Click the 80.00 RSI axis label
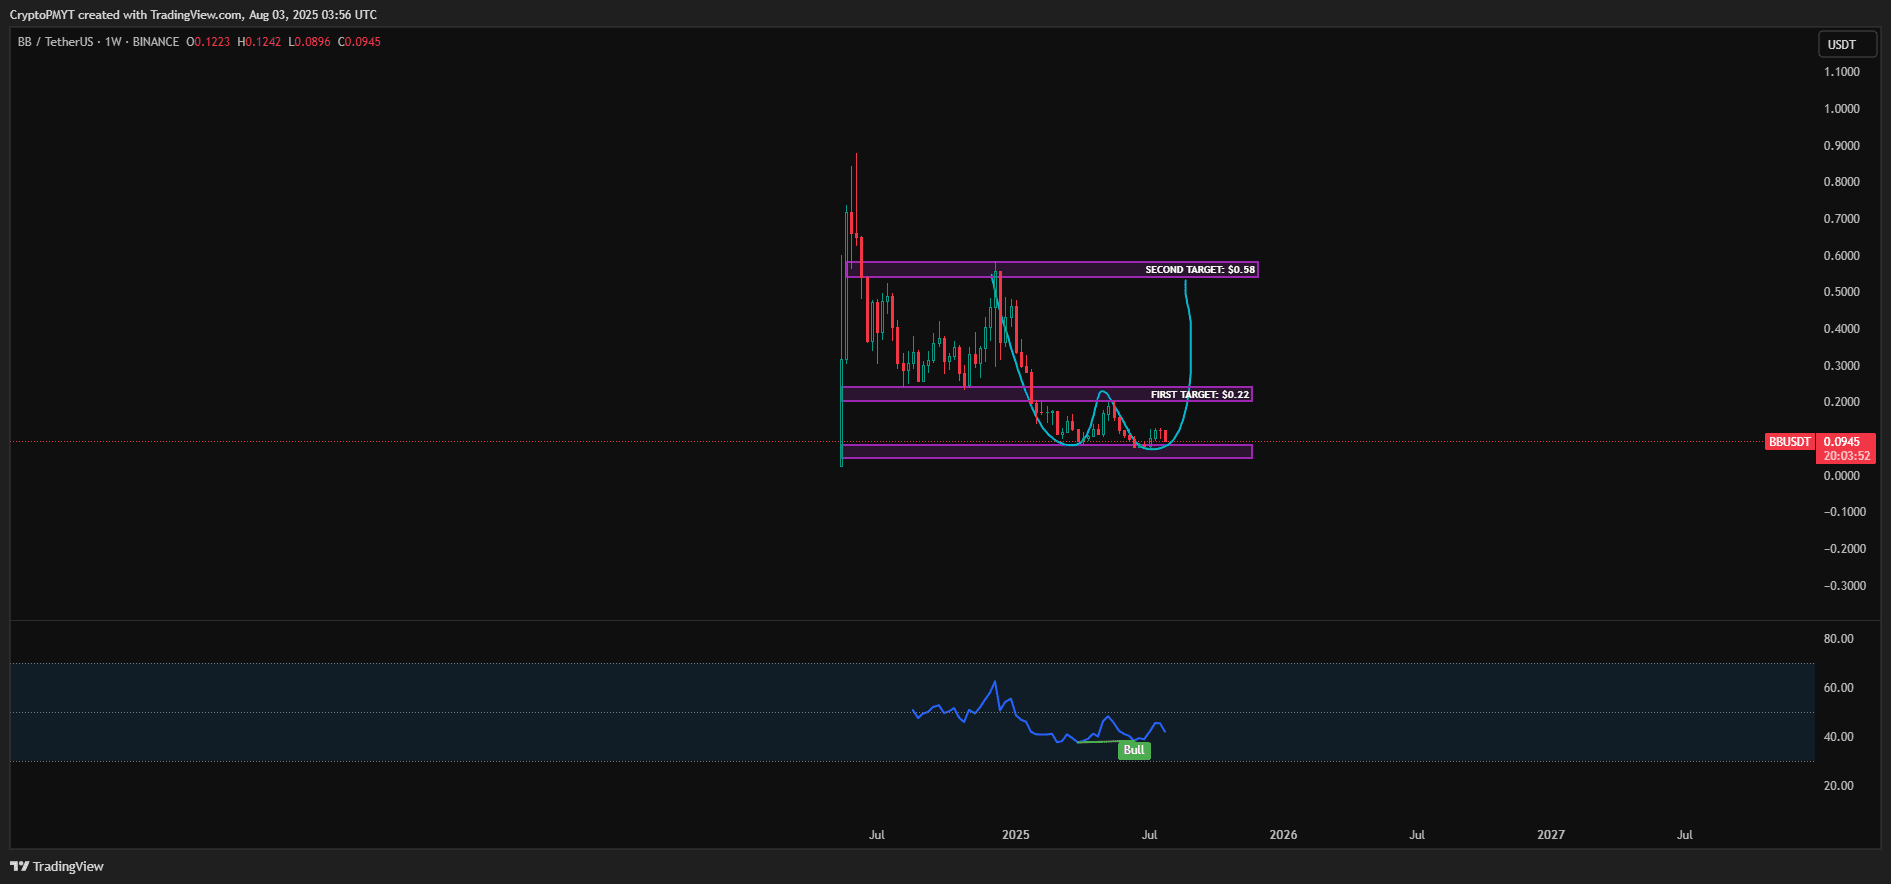 click(1839, 639)
